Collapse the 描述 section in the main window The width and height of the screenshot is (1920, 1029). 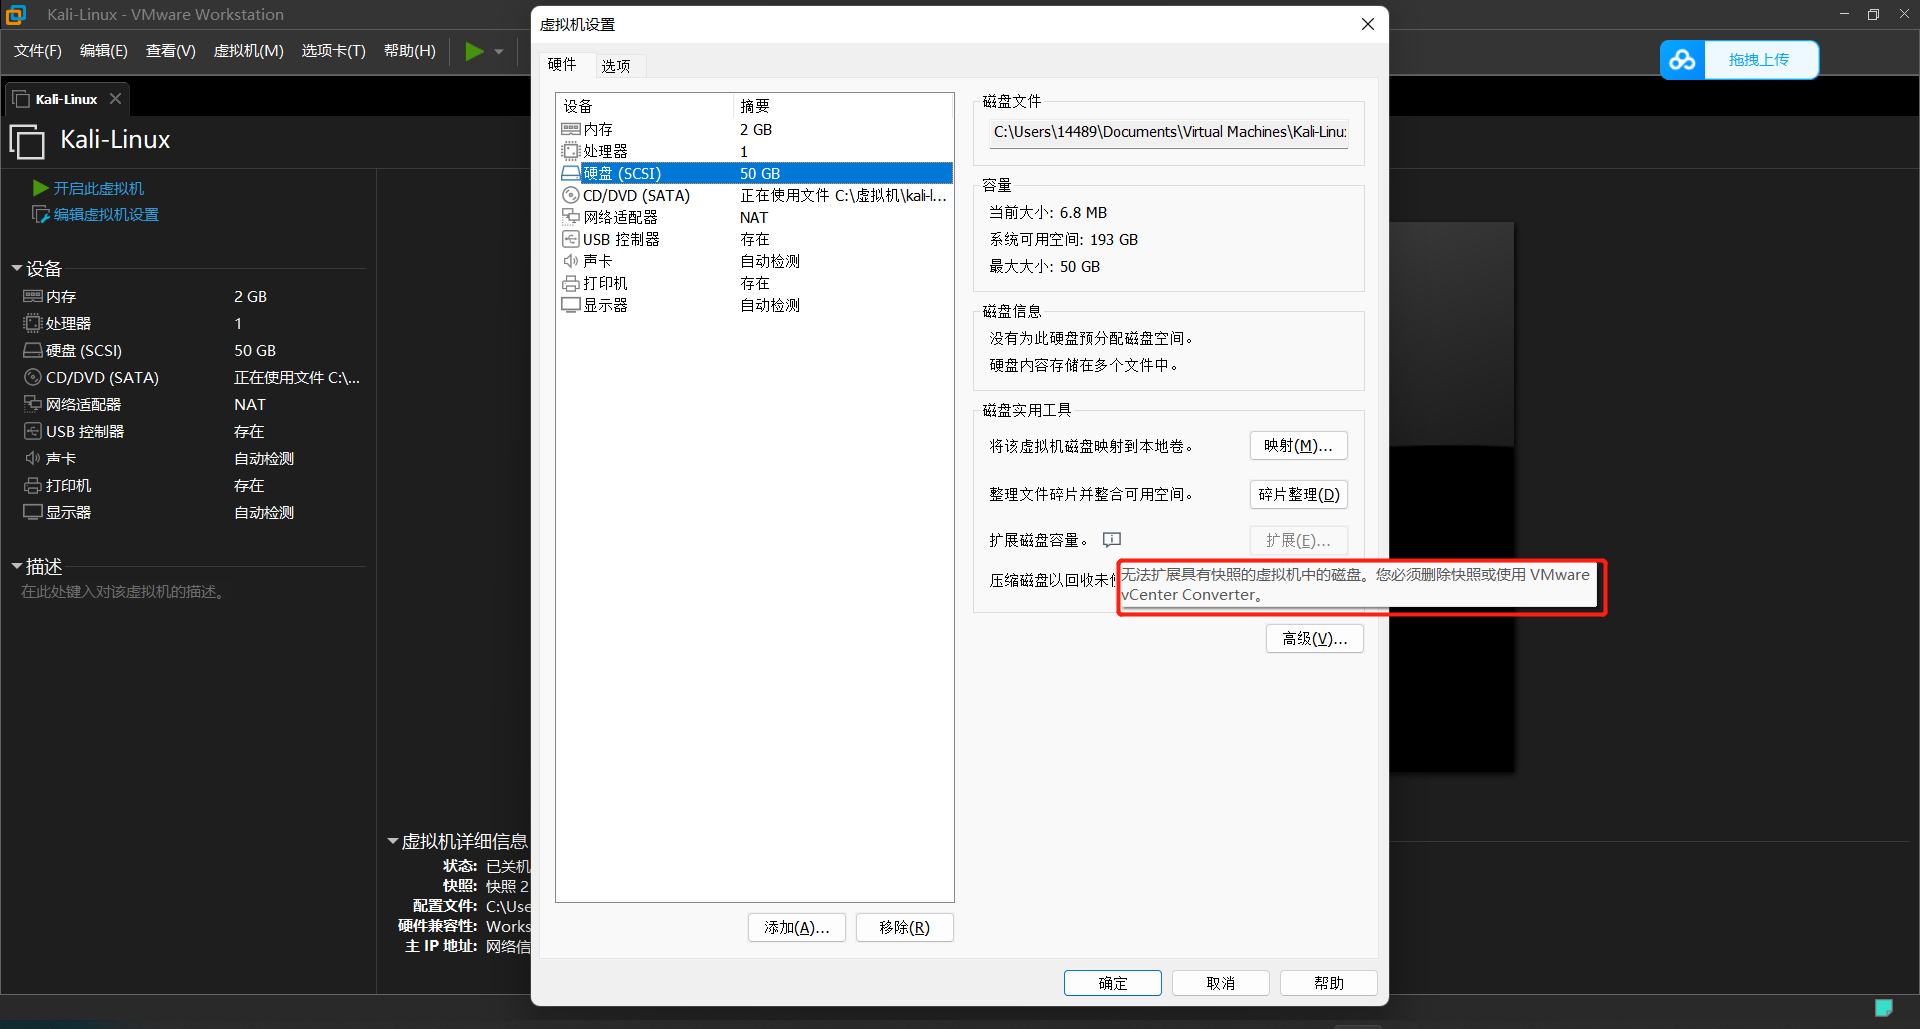[x=17, y=566]
